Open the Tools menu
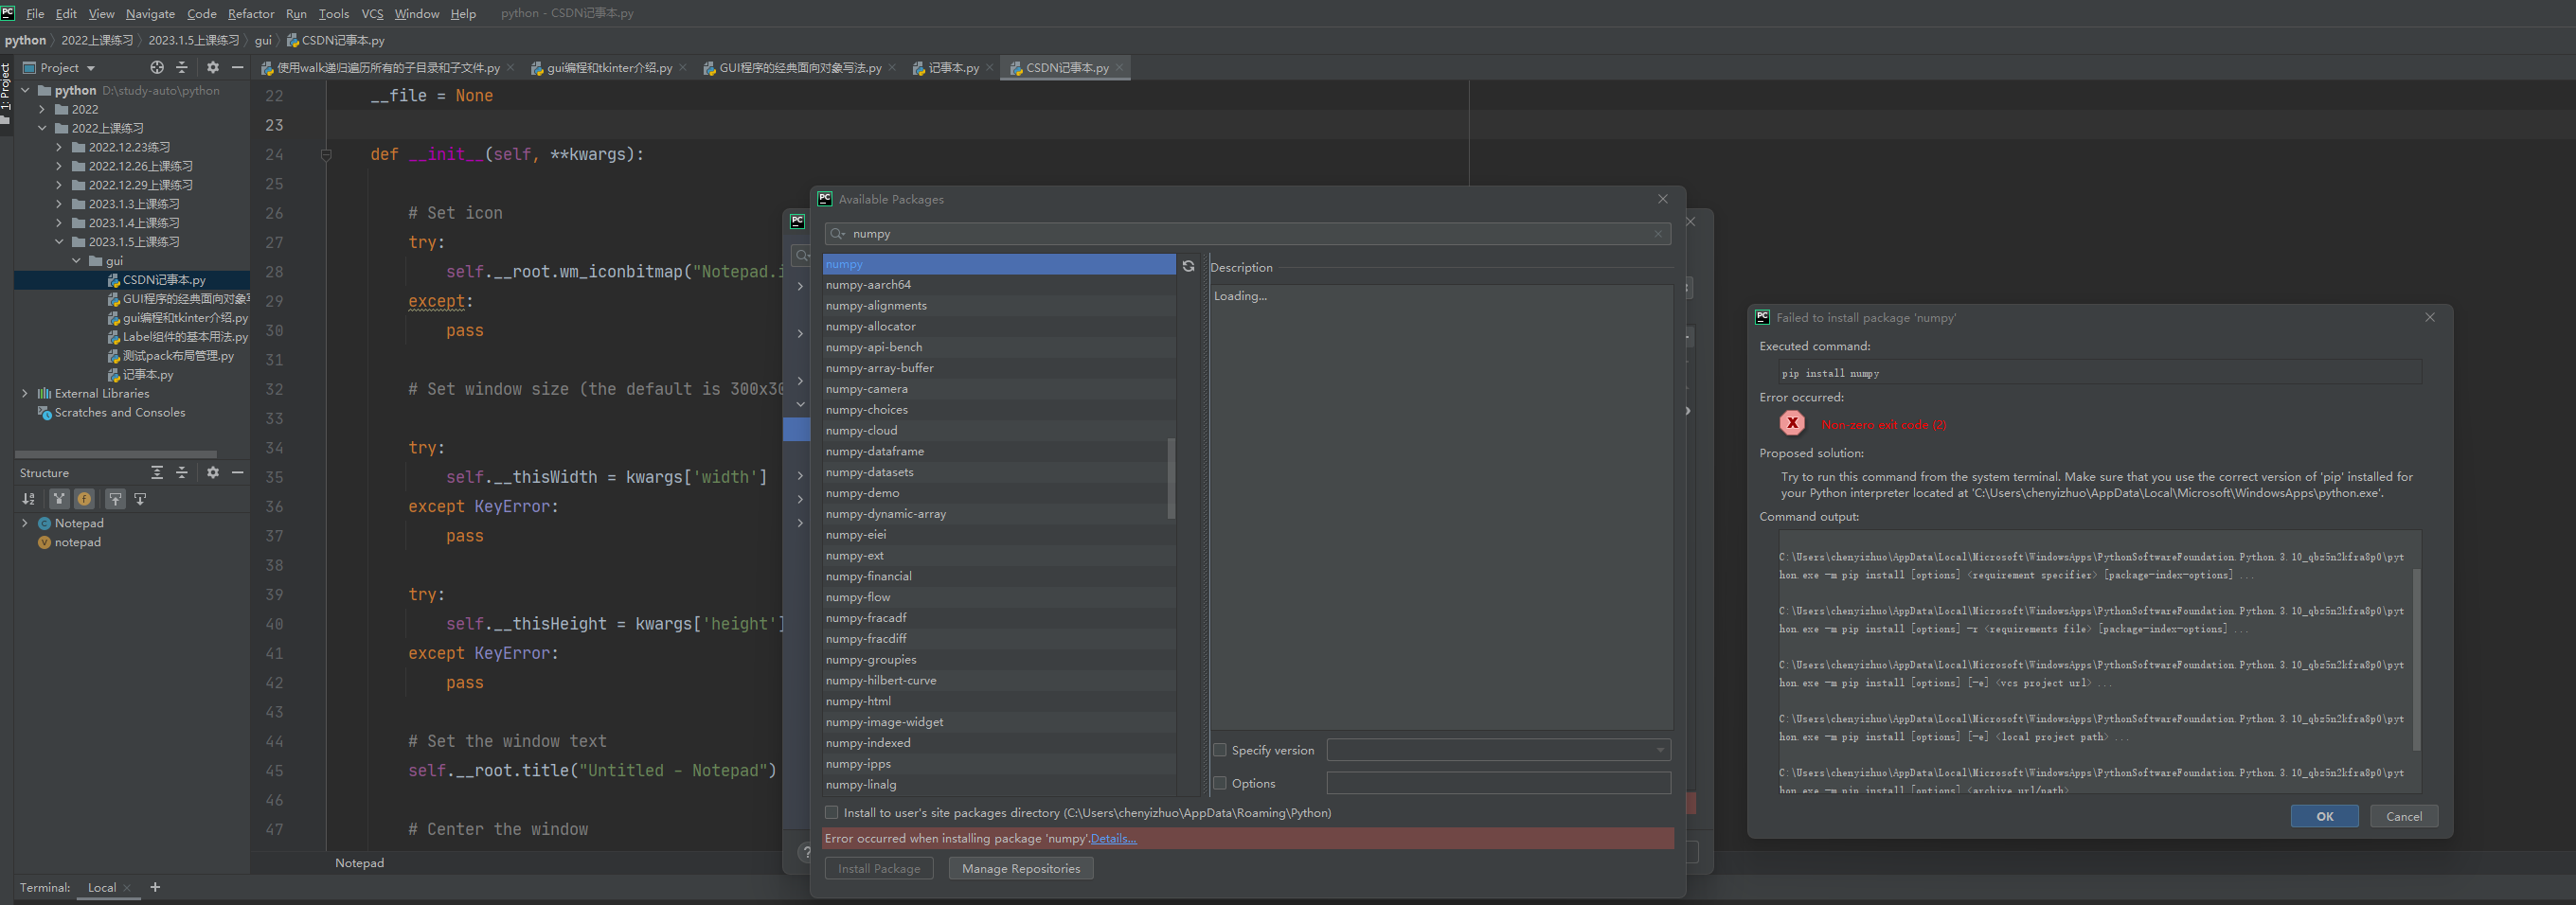The image size is (2576, 905). coord(333,13)
